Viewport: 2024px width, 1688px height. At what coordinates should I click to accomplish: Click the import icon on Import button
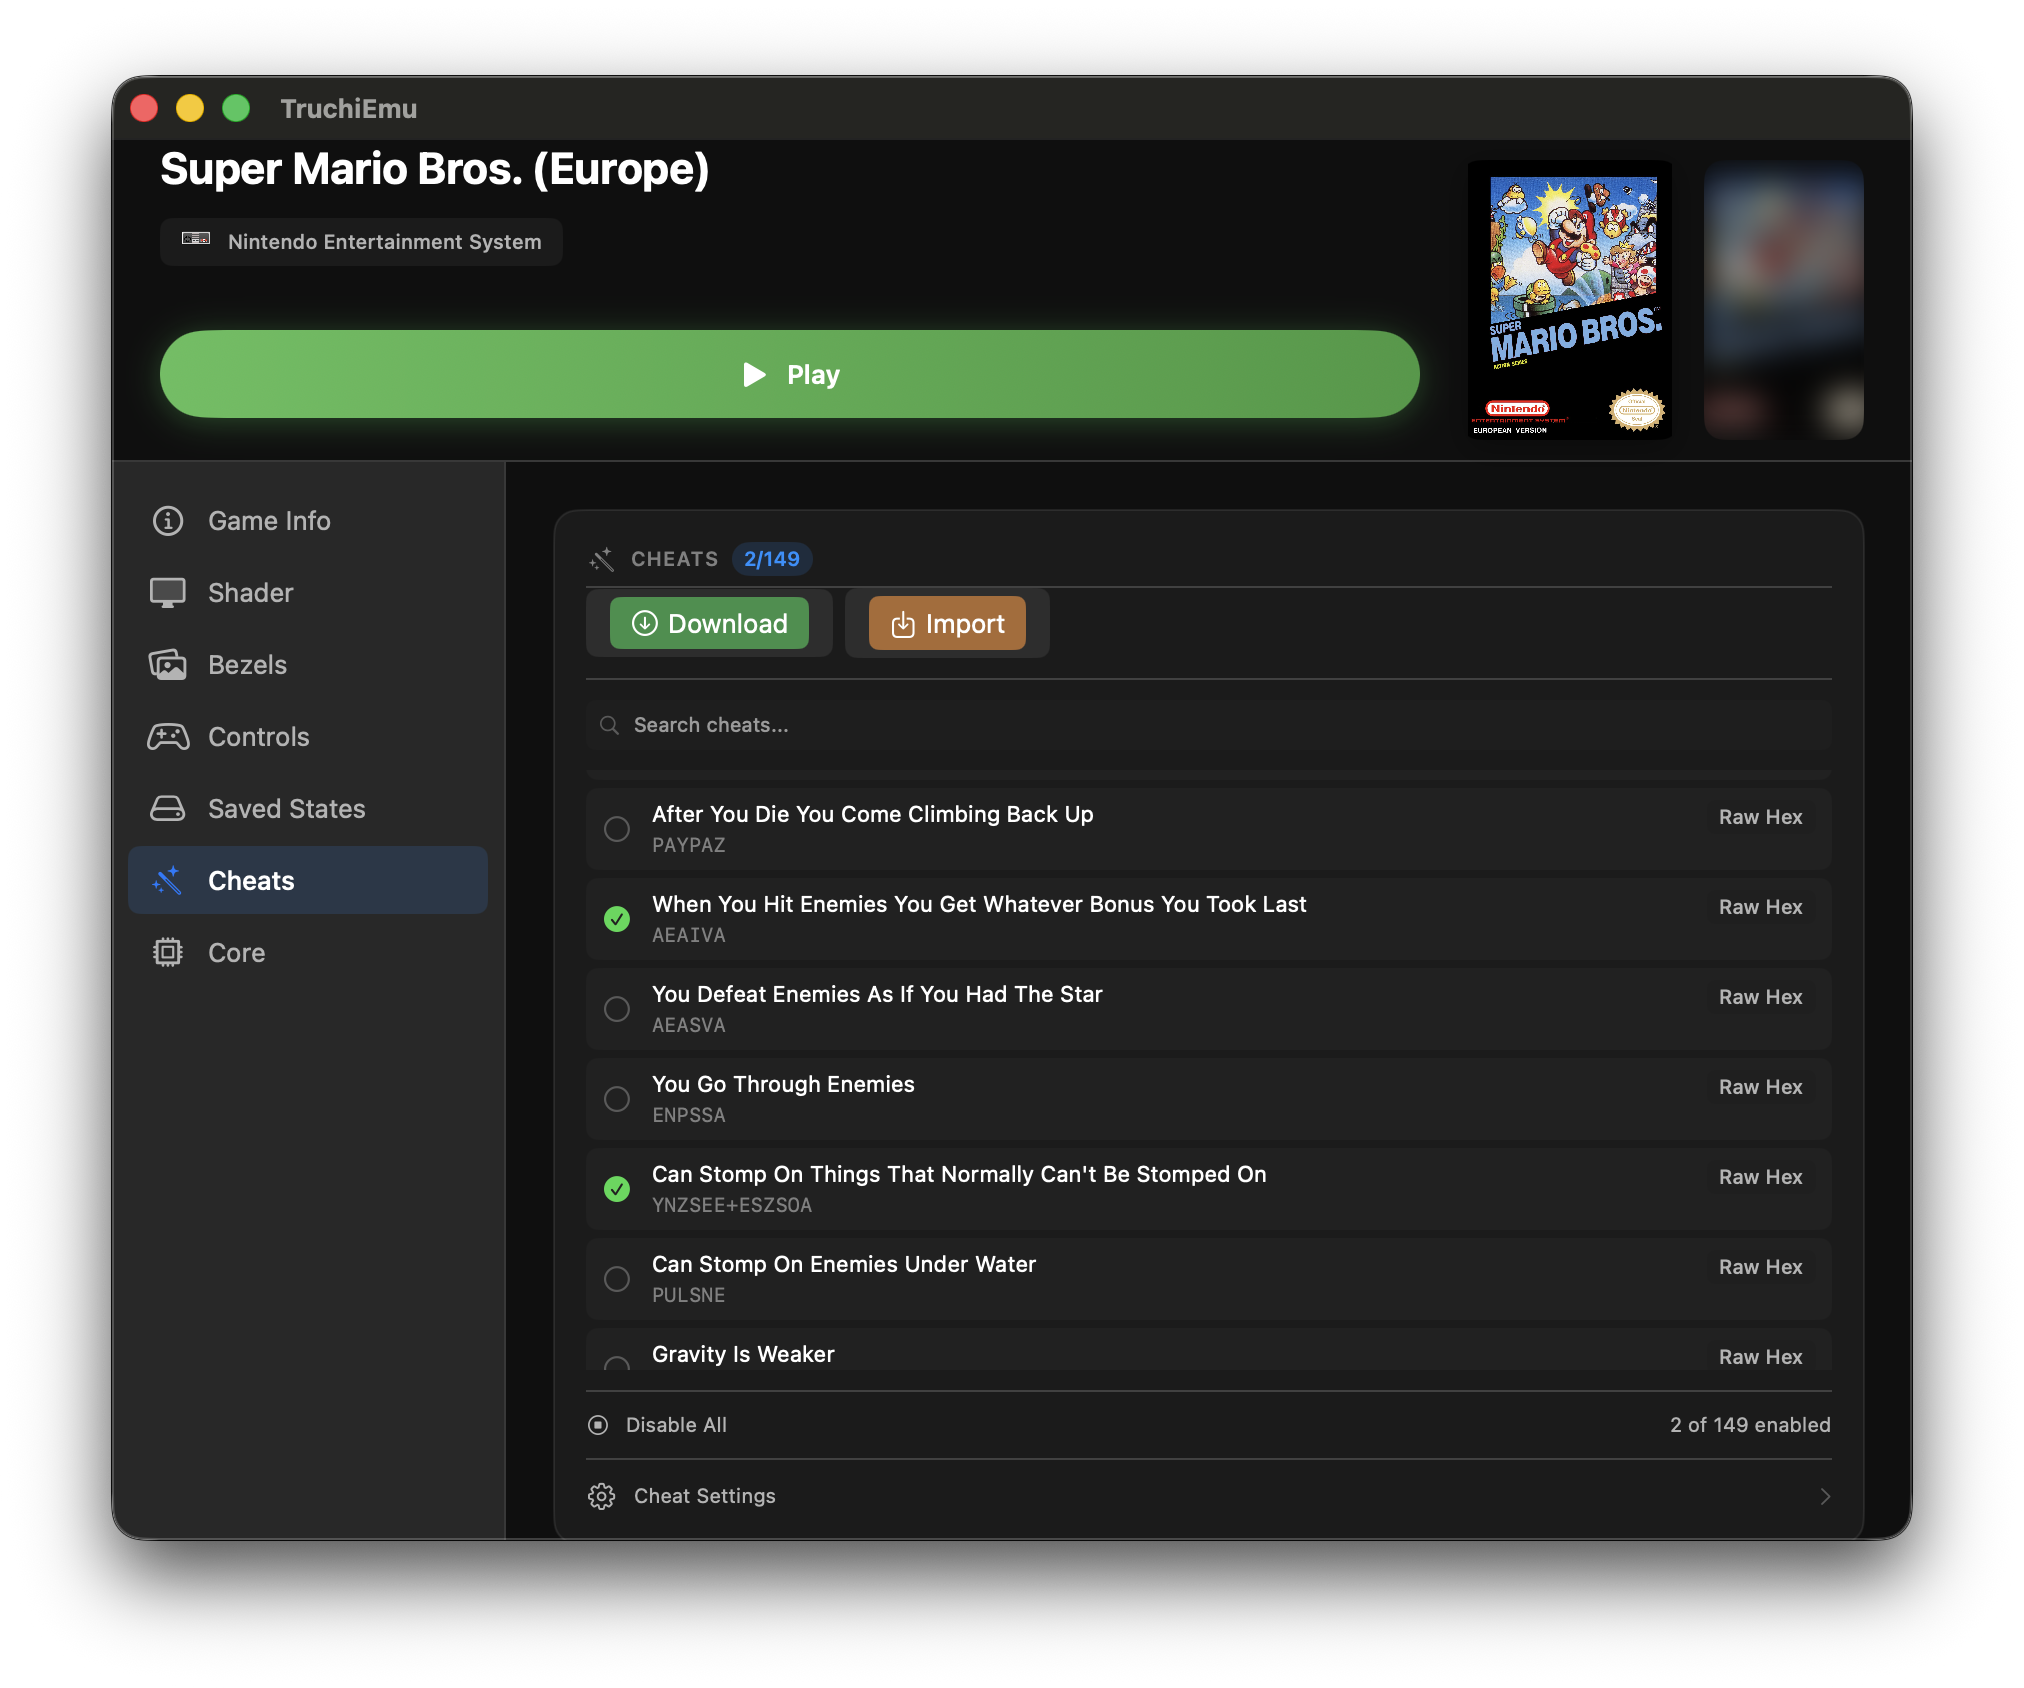pos(903,624)
